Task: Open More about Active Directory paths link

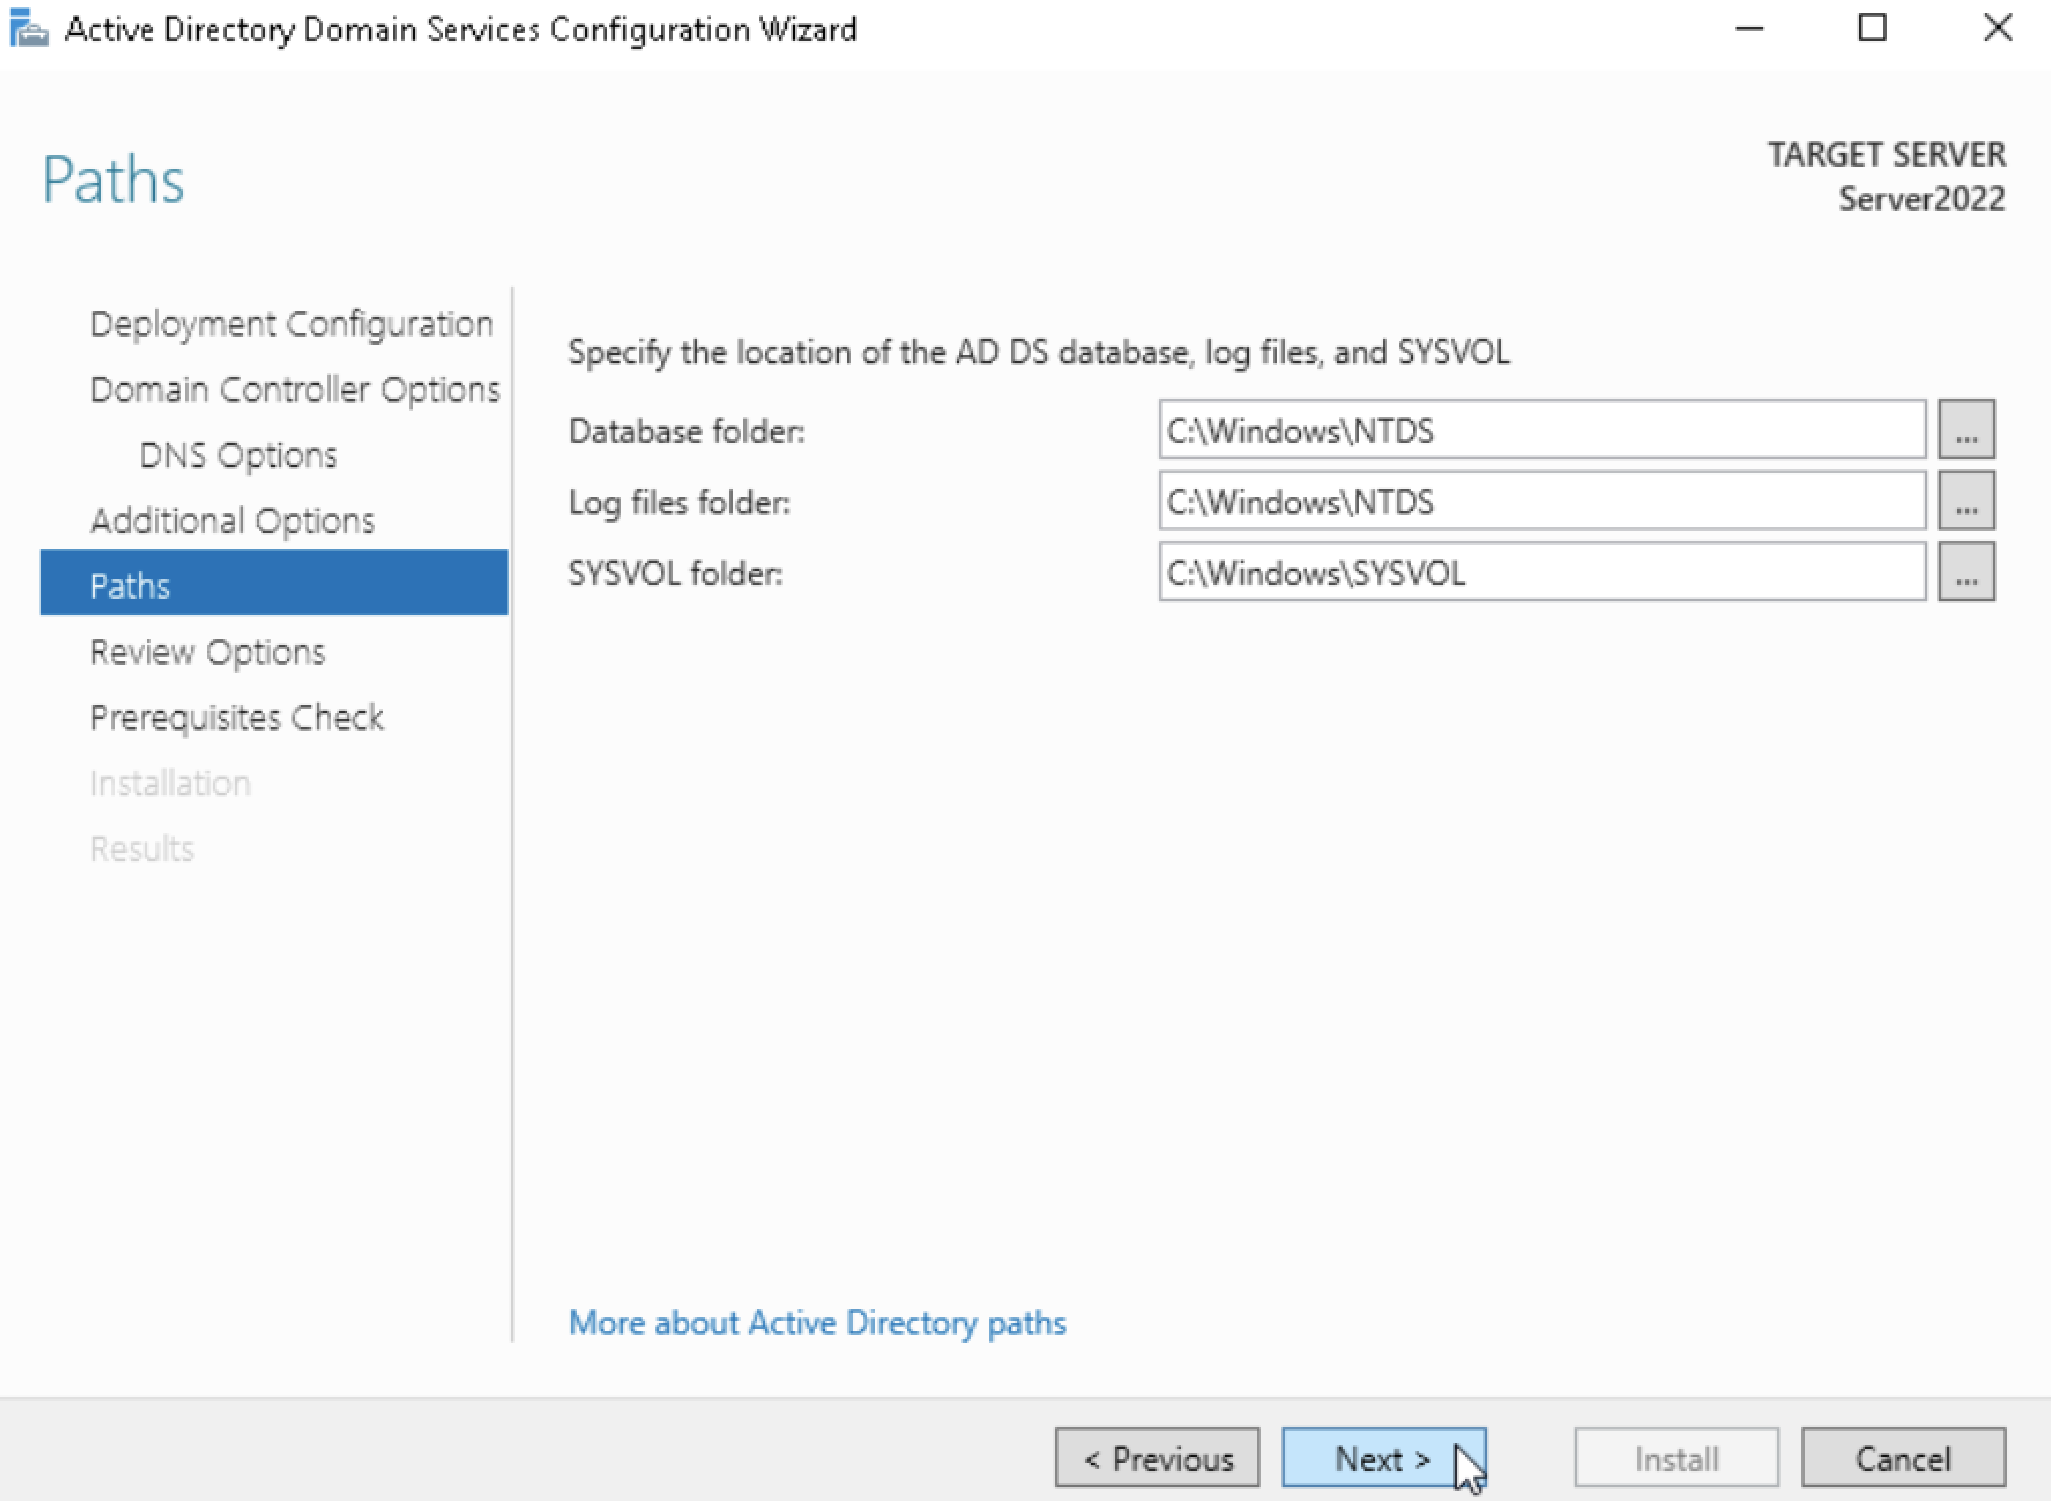Action: 817,1323
